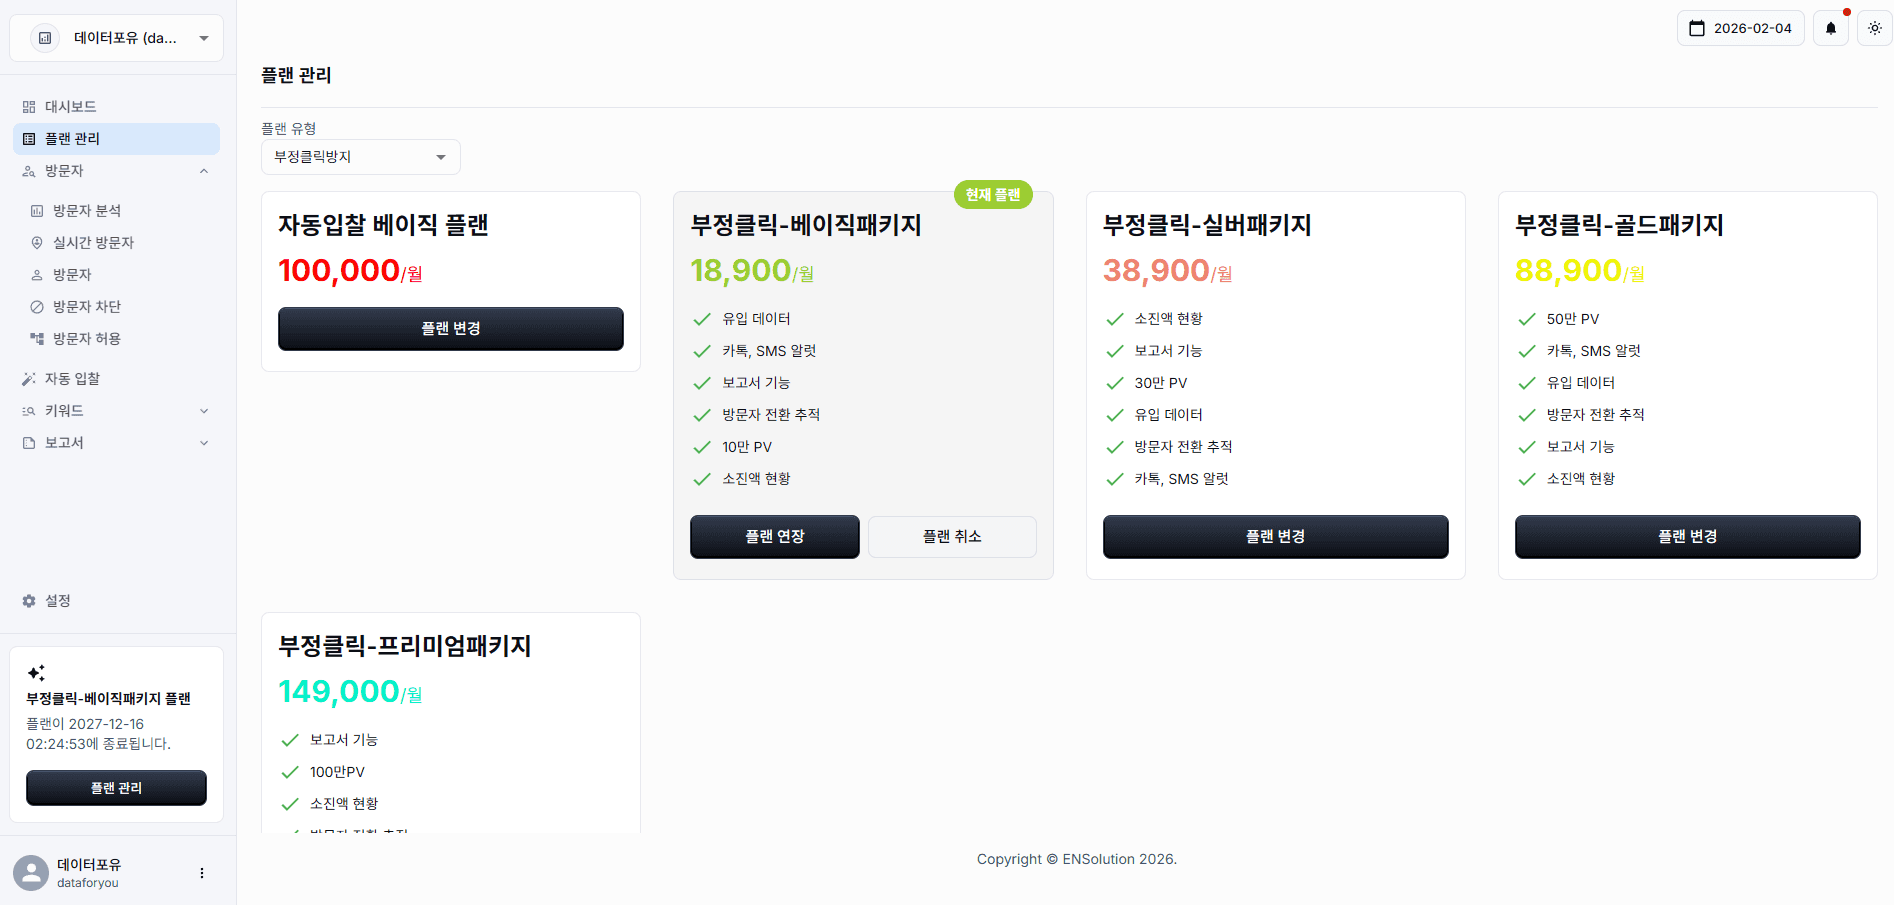Click 플랜 취소 on the current plan
This screenshot has width=1894, height=905.
click(x=951, y=537)
